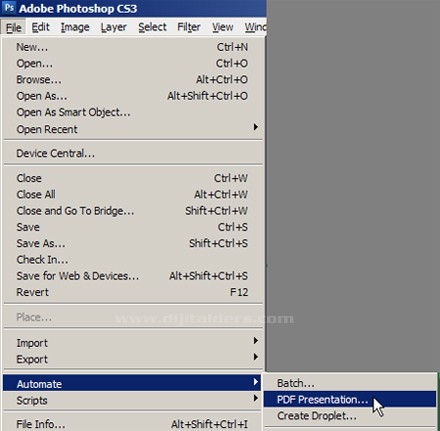Open the Edit menu

pos(40,27)
